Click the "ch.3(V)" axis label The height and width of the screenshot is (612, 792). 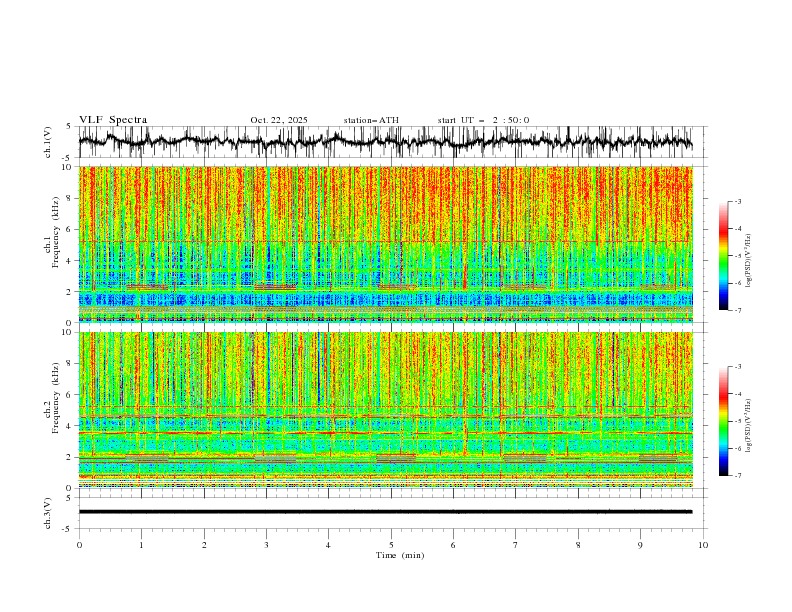point(48,513)
